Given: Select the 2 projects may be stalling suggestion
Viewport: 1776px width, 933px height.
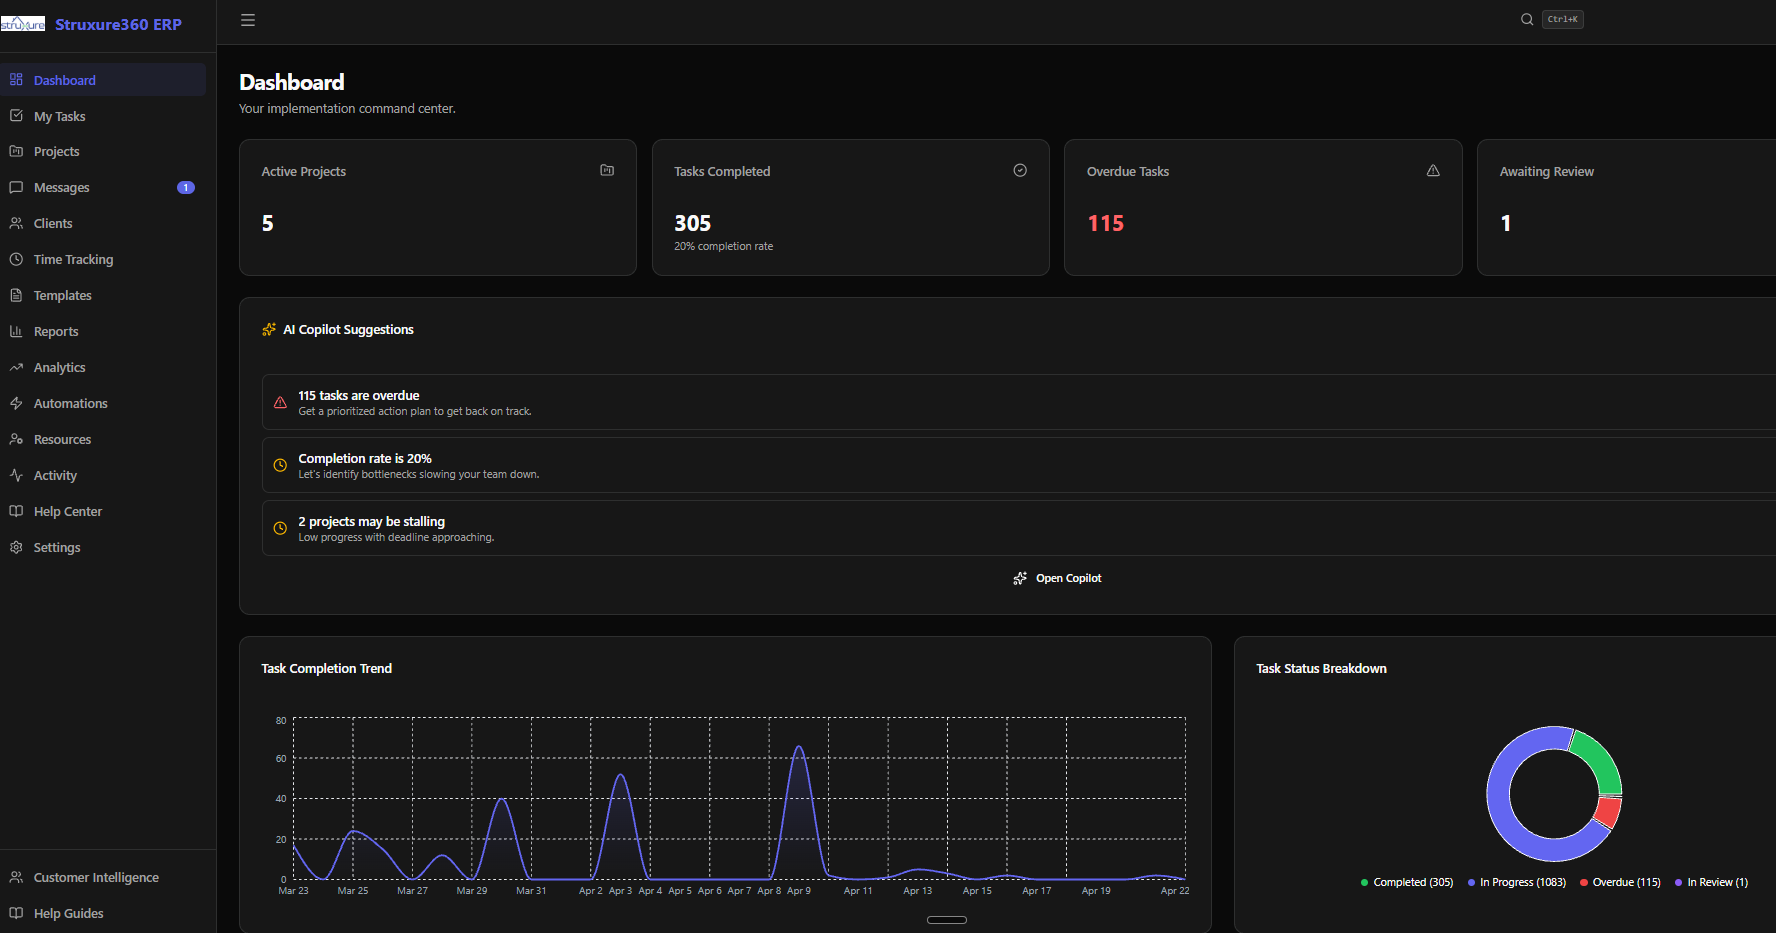Looking at the screenshot, I should point(1018,528).
